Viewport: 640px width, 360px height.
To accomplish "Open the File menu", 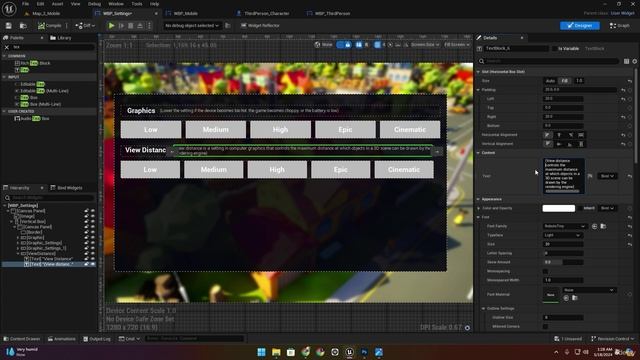I will [x=25, y=4].
